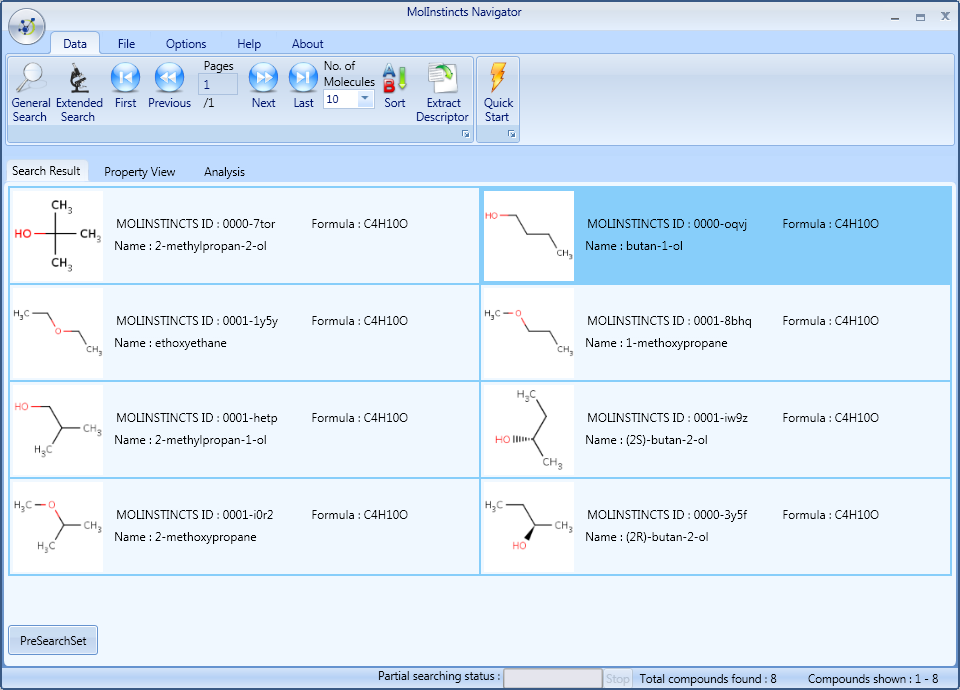Click the Partial searching status progress bar
Viewport: 960px width, 690px height.
point(552,678)
